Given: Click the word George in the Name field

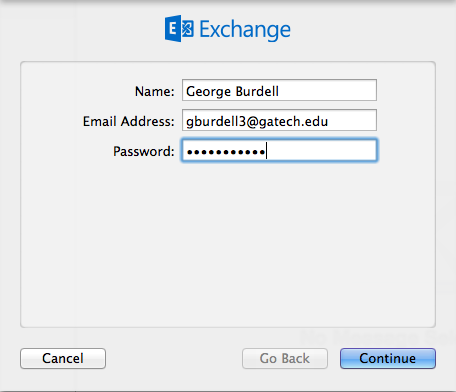Looking at the screenshot, I should click(208, 92).
